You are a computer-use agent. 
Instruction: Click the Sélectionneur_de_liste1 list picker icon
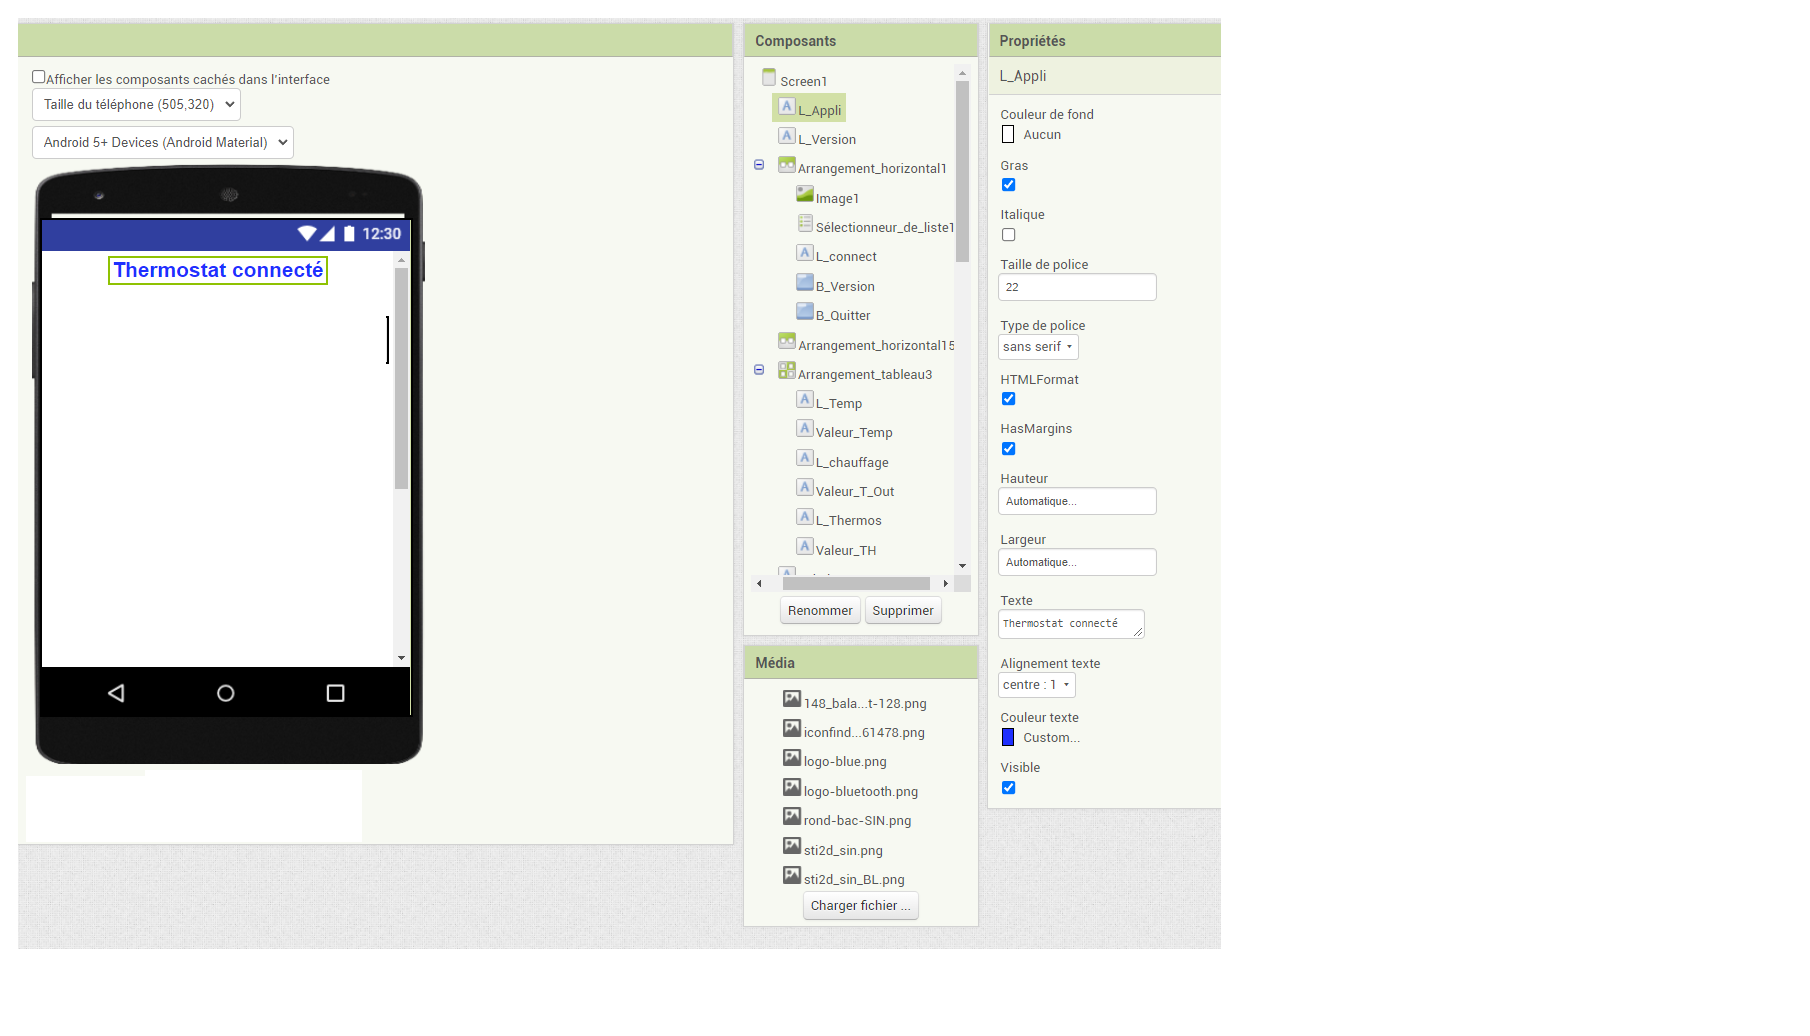click(804, 223)
